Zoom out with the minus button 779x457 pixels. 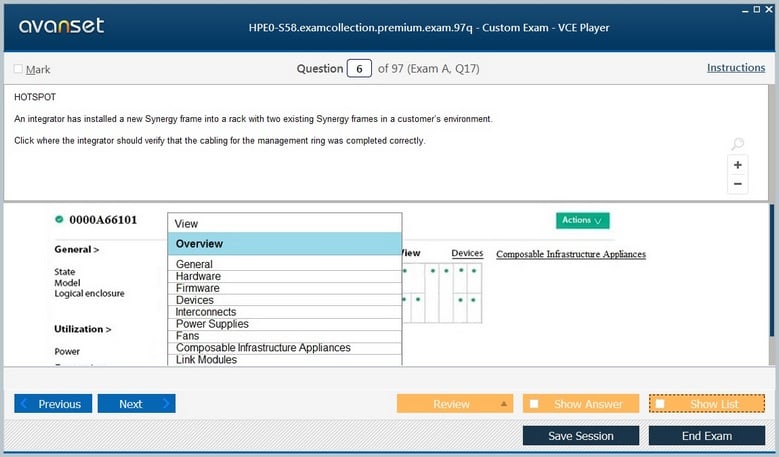[x=738, y=184]
